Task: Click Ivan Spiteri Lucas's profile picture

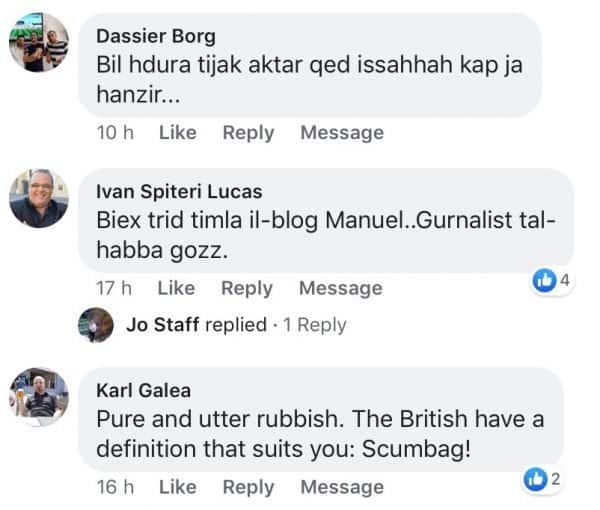Action: 39,198
